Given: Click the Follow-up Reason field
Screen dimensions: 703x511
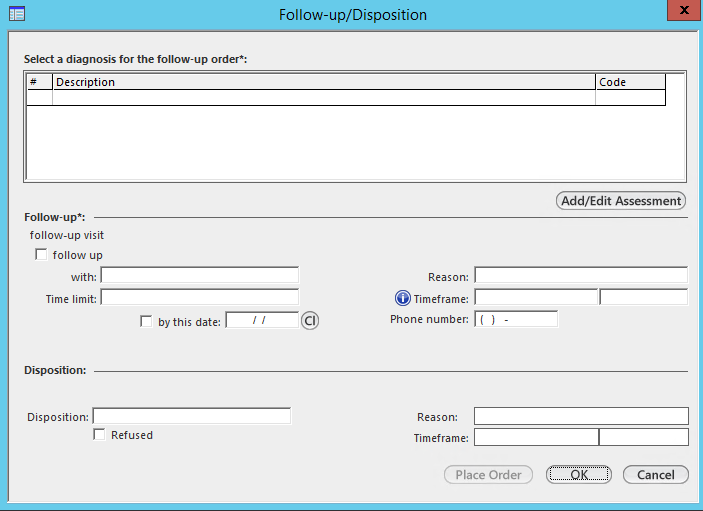Looking at the screenshot, I should (x=581, y=275).
